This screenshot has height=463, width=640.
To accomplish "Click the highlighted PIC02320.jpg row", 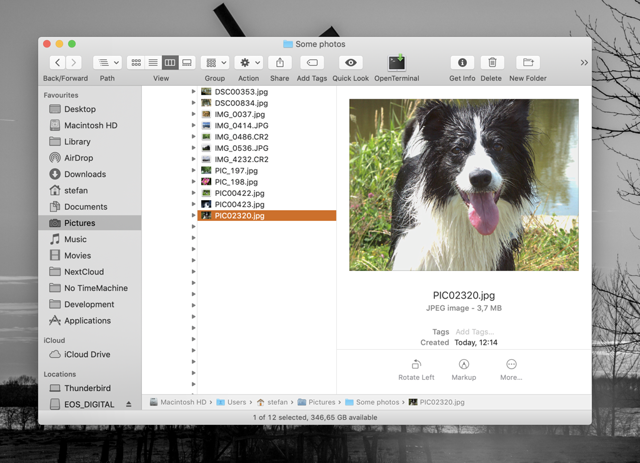I will [267, 216].
